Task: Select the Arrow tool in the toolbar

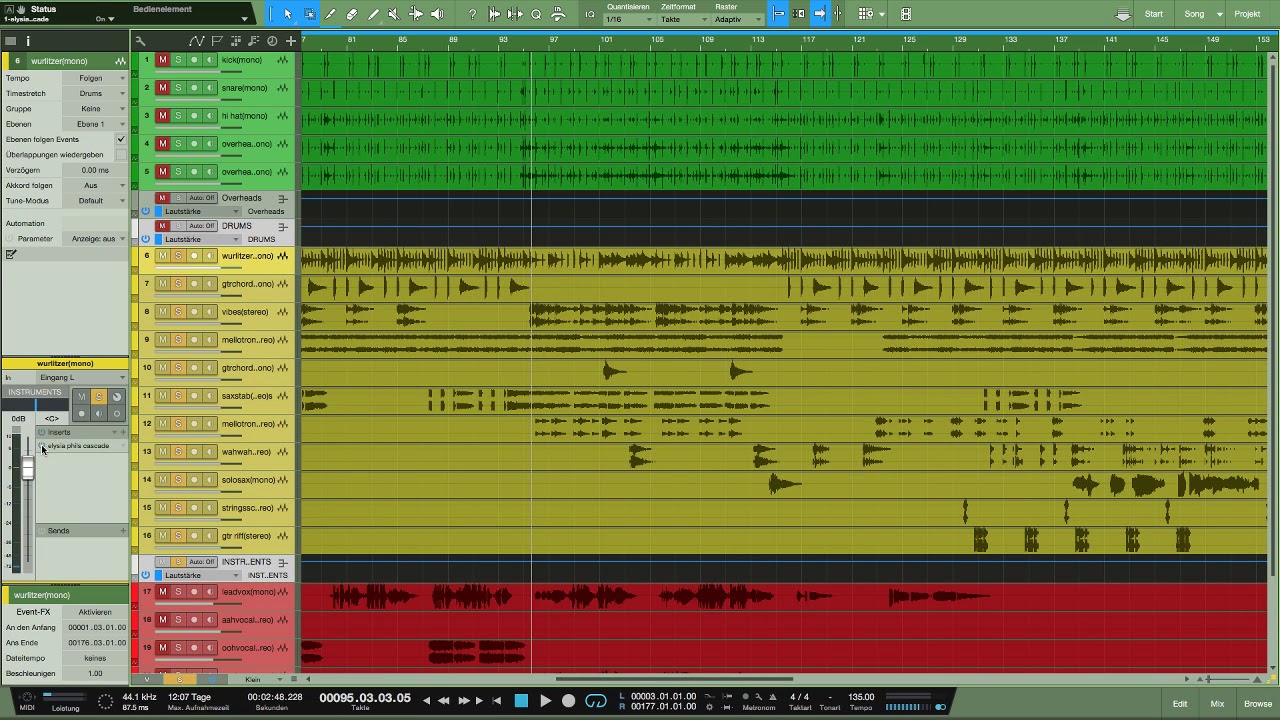Action: click(x=287, y=14)
